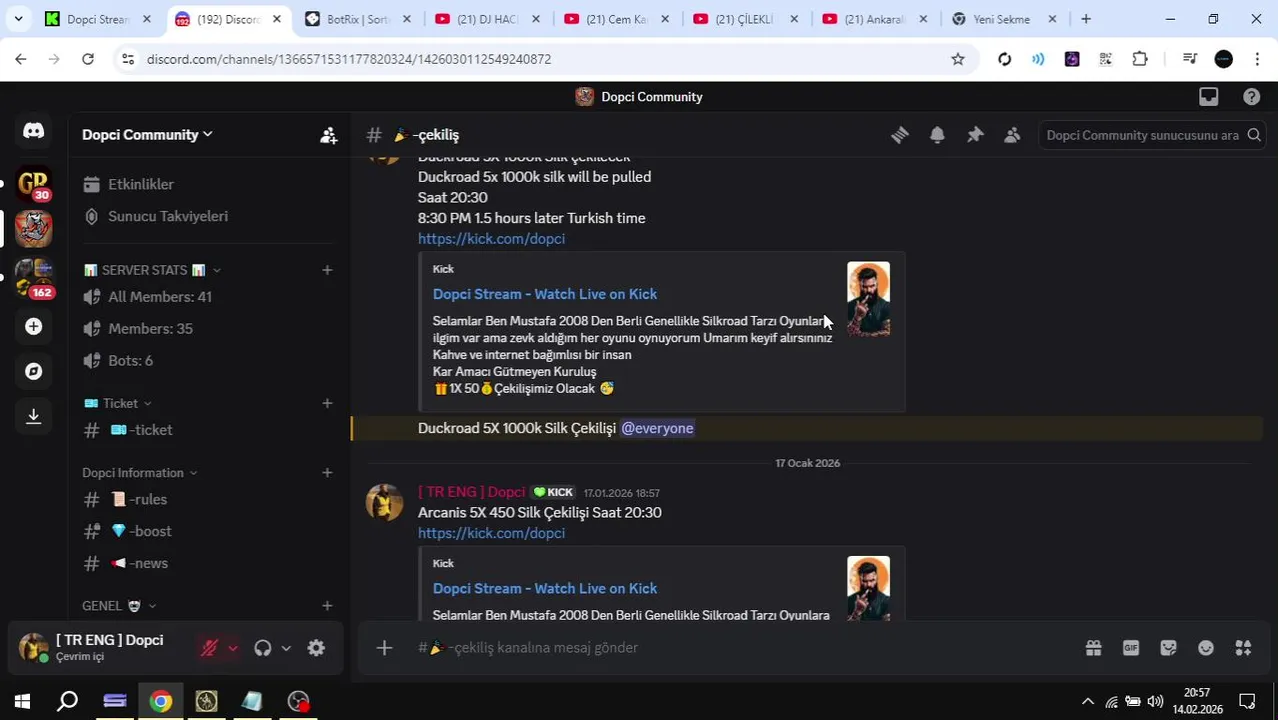
Task: Collapse the GENEL category
Action: coord(119,605)
